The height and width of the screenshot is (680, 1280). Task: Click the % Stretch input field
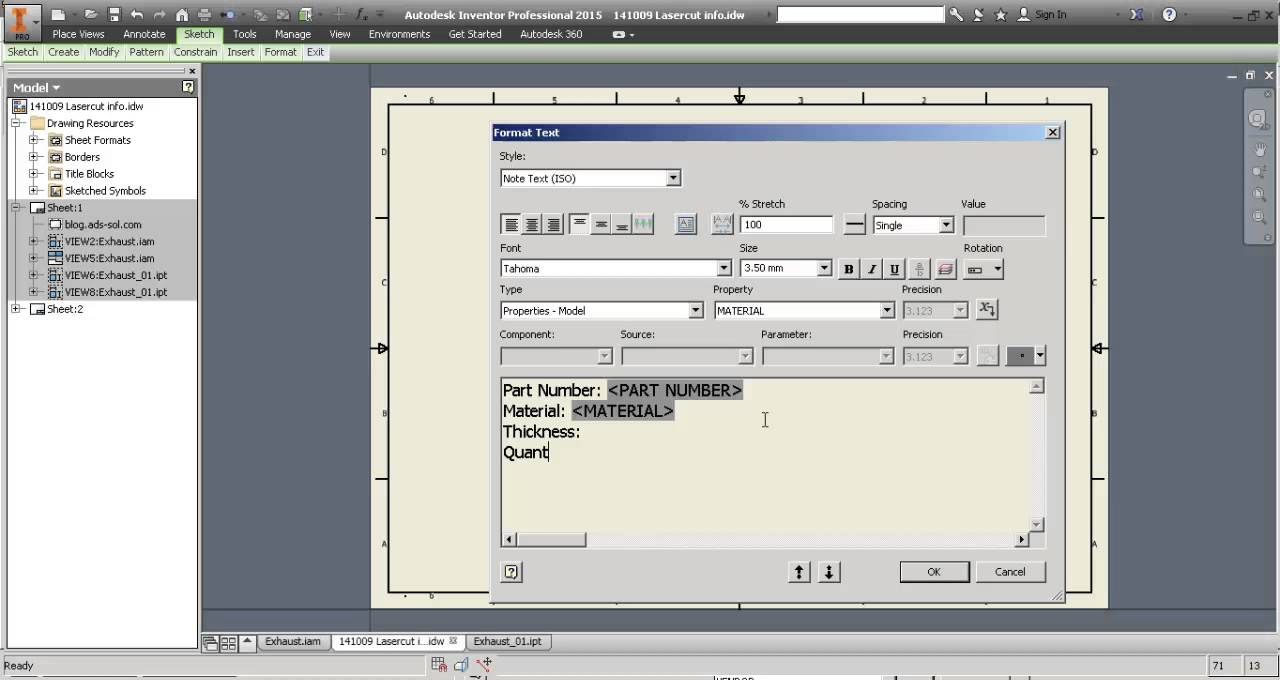787,225
